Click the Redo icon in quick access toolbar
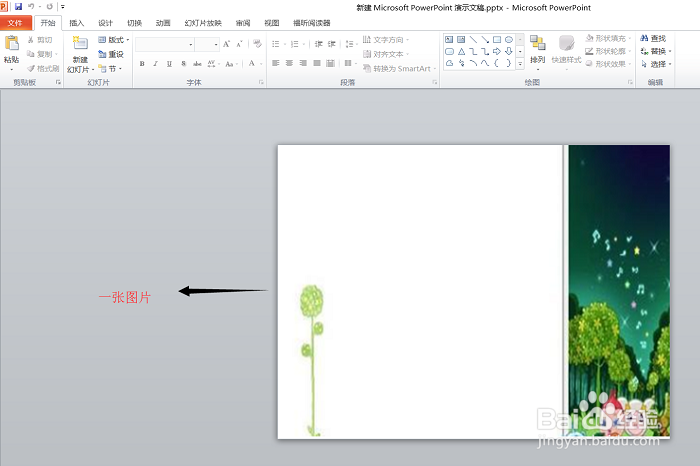Viewport: 700px width, 466px height. coord(49,7)
